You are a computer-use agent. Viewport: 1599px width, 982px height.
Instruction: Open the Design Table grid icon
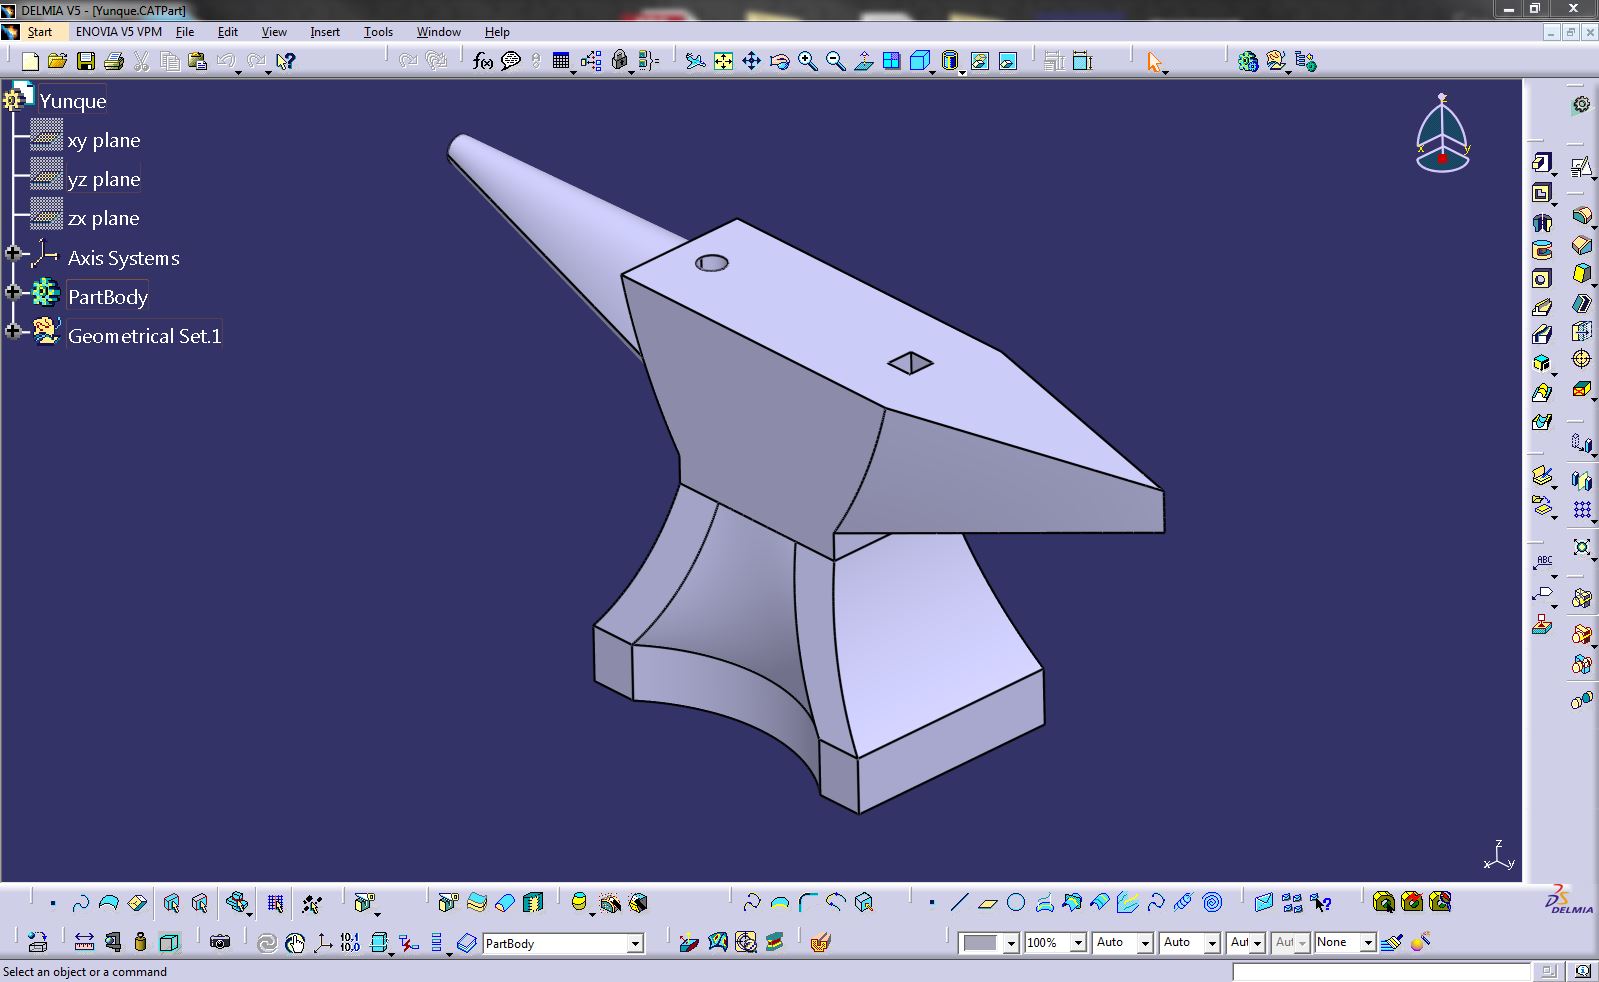tap(561, 61)
